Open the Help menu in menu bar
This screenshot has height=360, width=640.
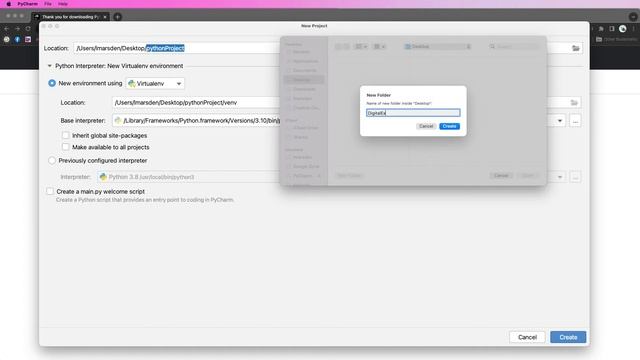pos(63,4)
